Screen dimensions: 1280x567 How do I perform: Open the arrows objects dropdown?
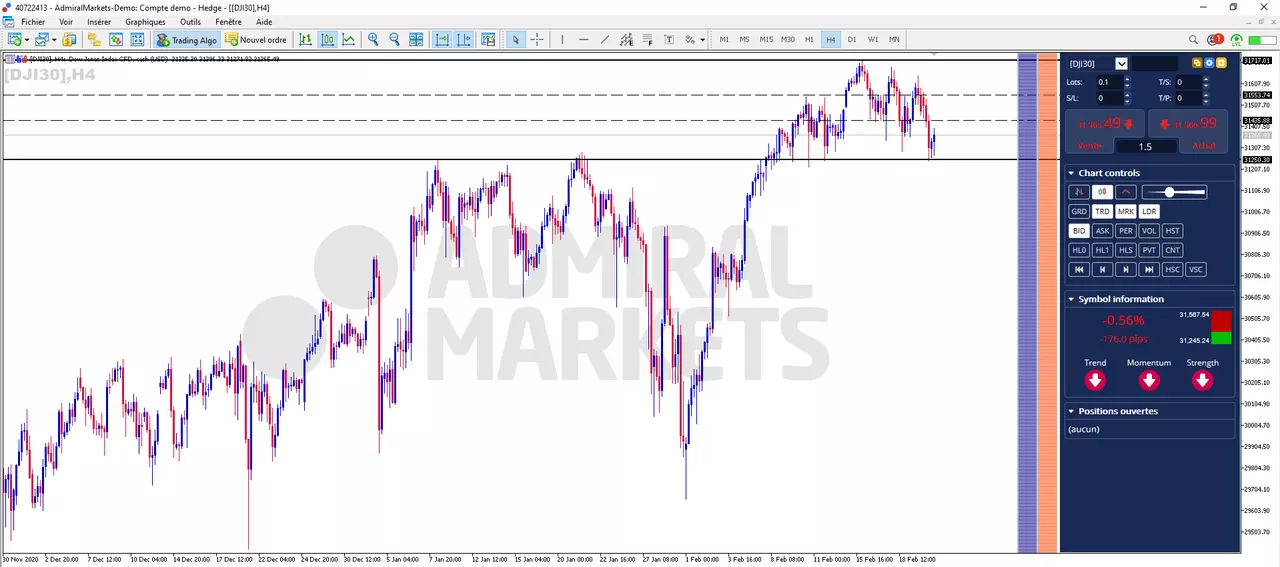(x=702, y=40)
